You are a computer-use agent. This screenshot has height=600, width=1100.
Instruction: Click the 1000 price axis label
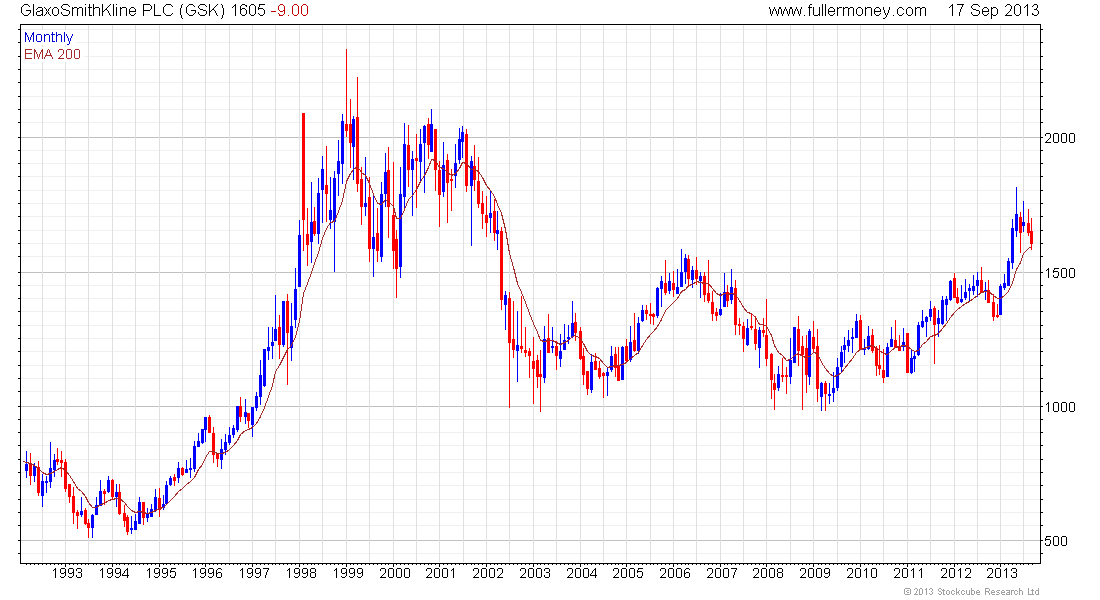coord(1059,407)
